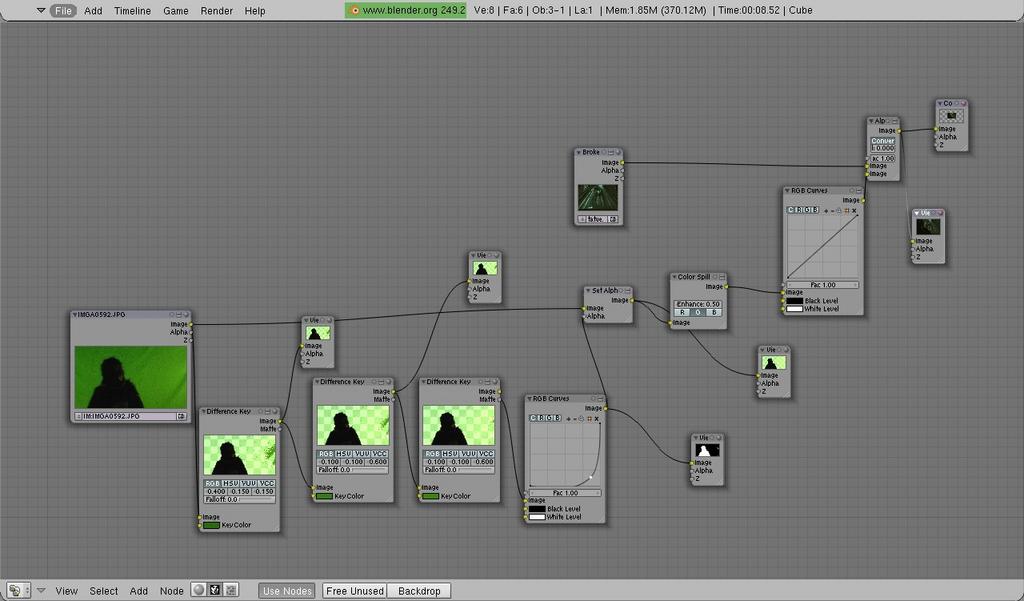This screenshot has height=601, width=1024.
Task: Select the B channel in Color Spill node
Action: (714, 313)
